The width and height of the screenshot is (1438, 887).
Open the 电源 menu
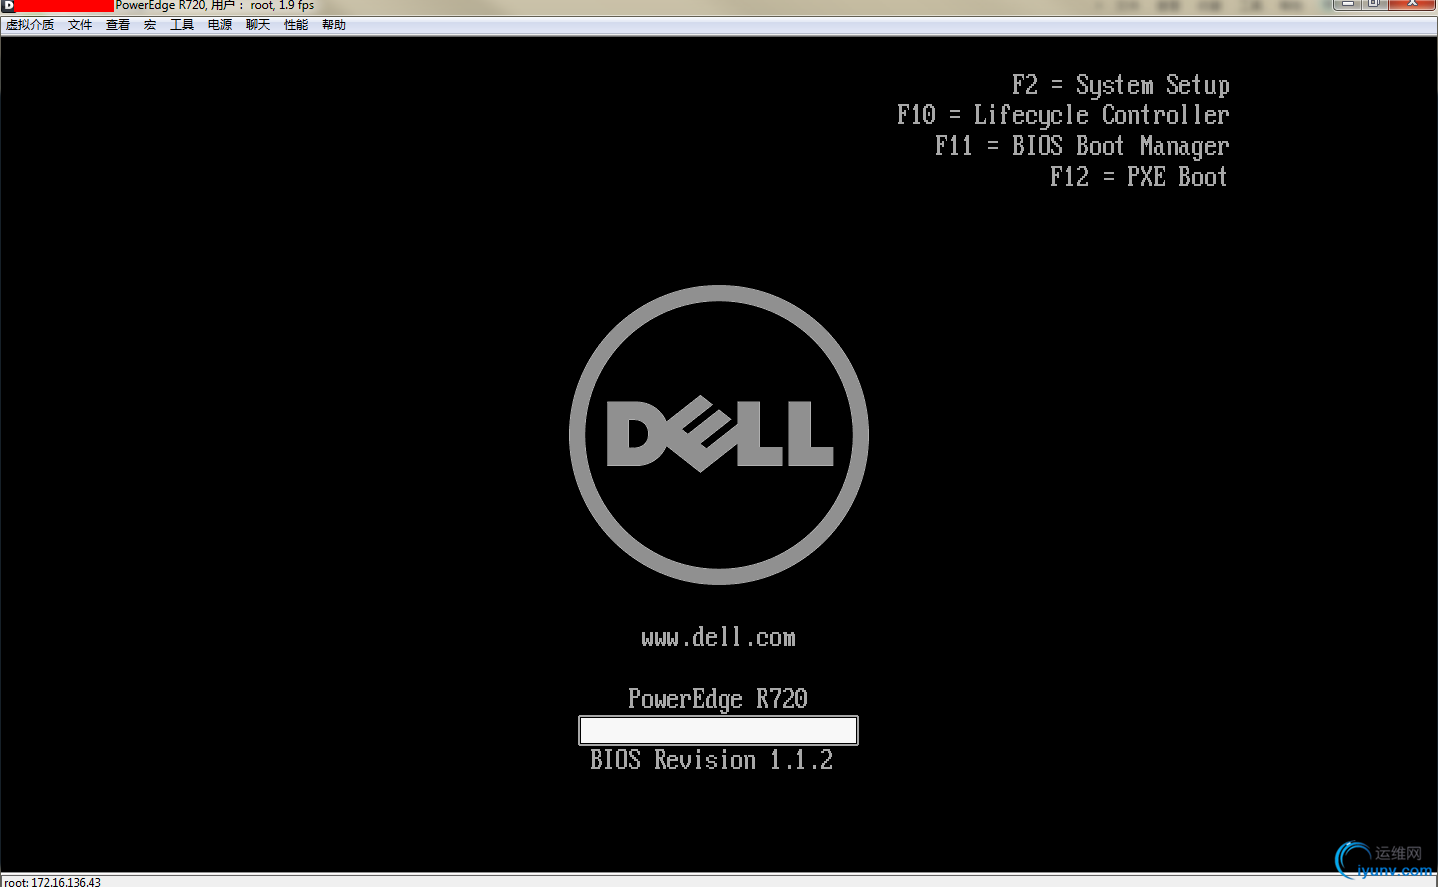coord(220,25)
